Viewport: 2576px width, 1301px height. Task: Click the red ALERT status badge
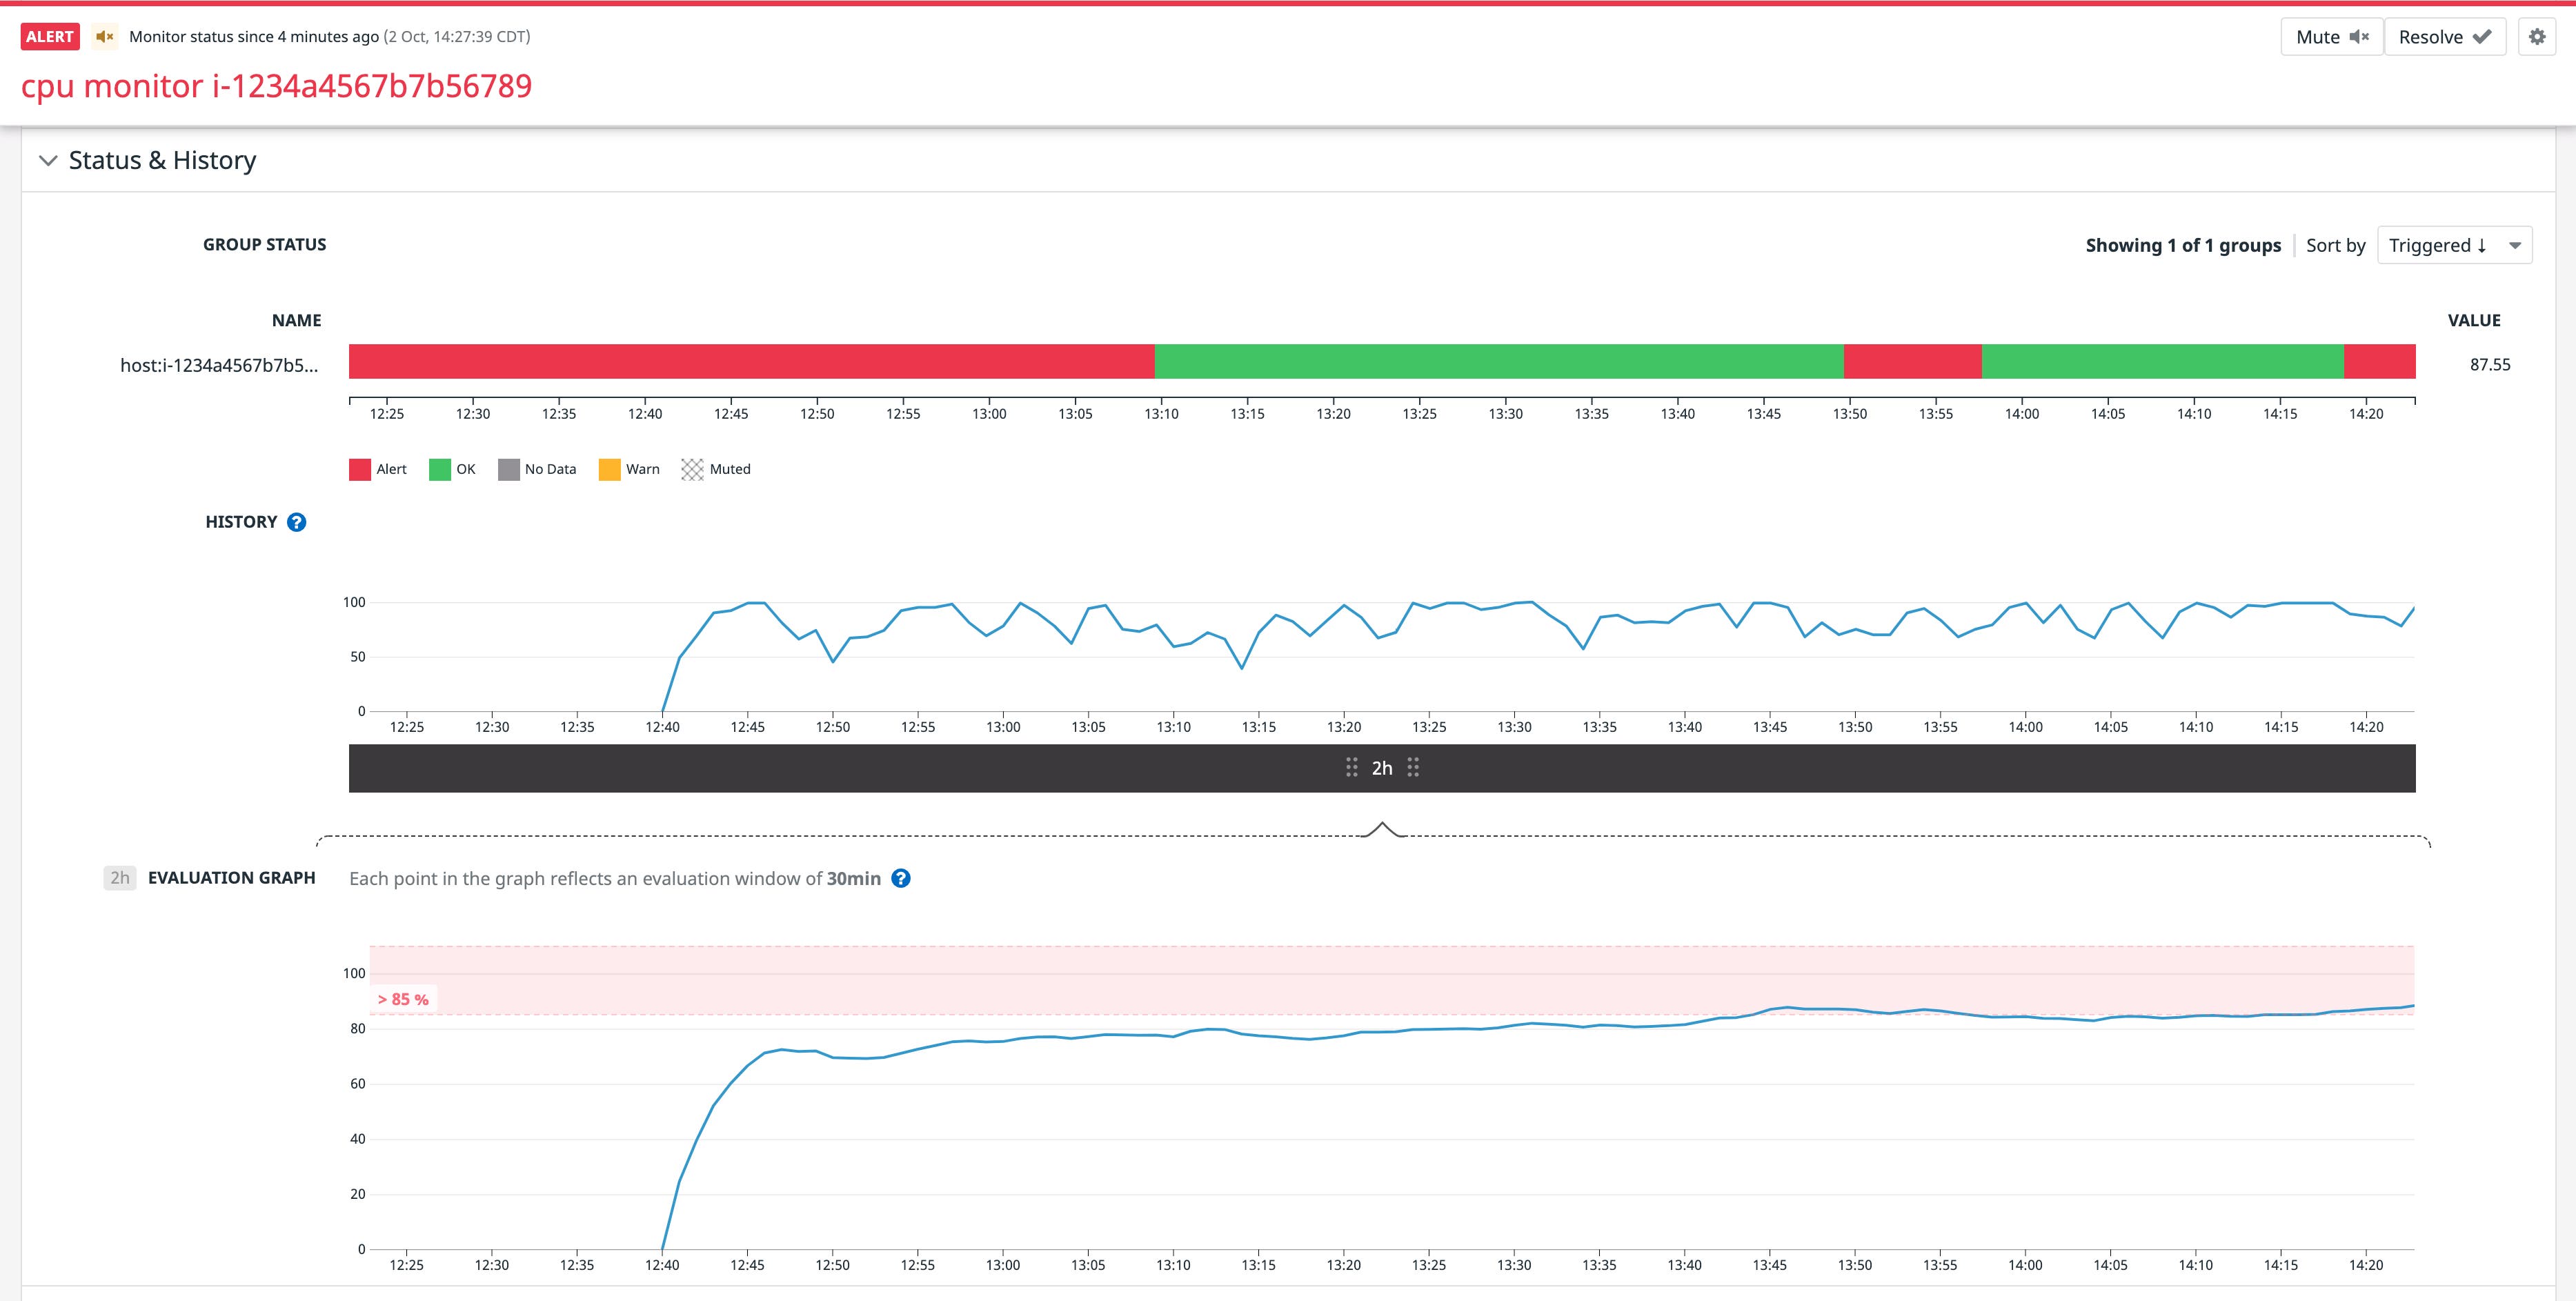[50, 37]
